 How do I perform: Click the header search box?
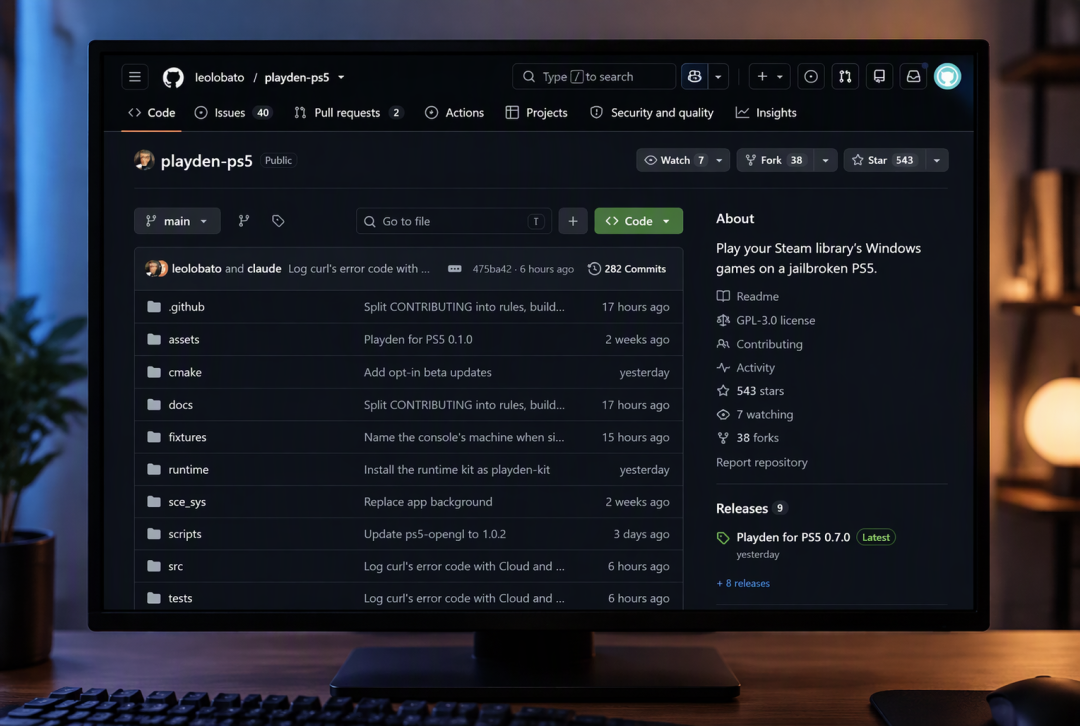click(593, 76)
